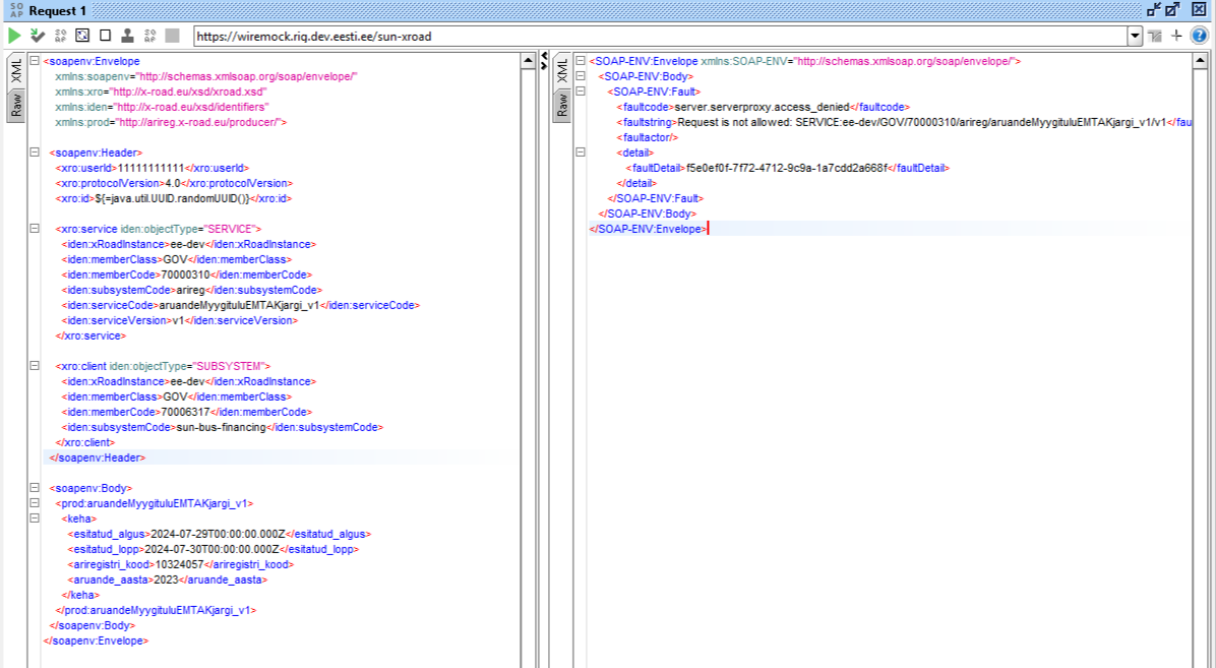Submit the request with the green play icon
The width and height of the screenshot is (1216, 668).
[x=14, y=35]
